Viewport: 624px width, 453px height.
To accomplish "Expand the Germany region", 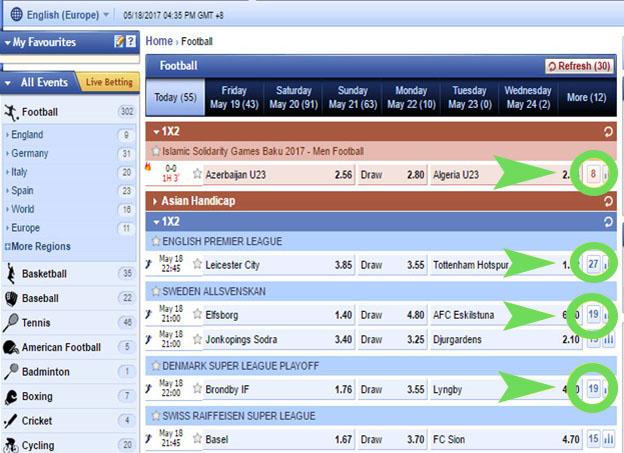I will pos(29,153).
